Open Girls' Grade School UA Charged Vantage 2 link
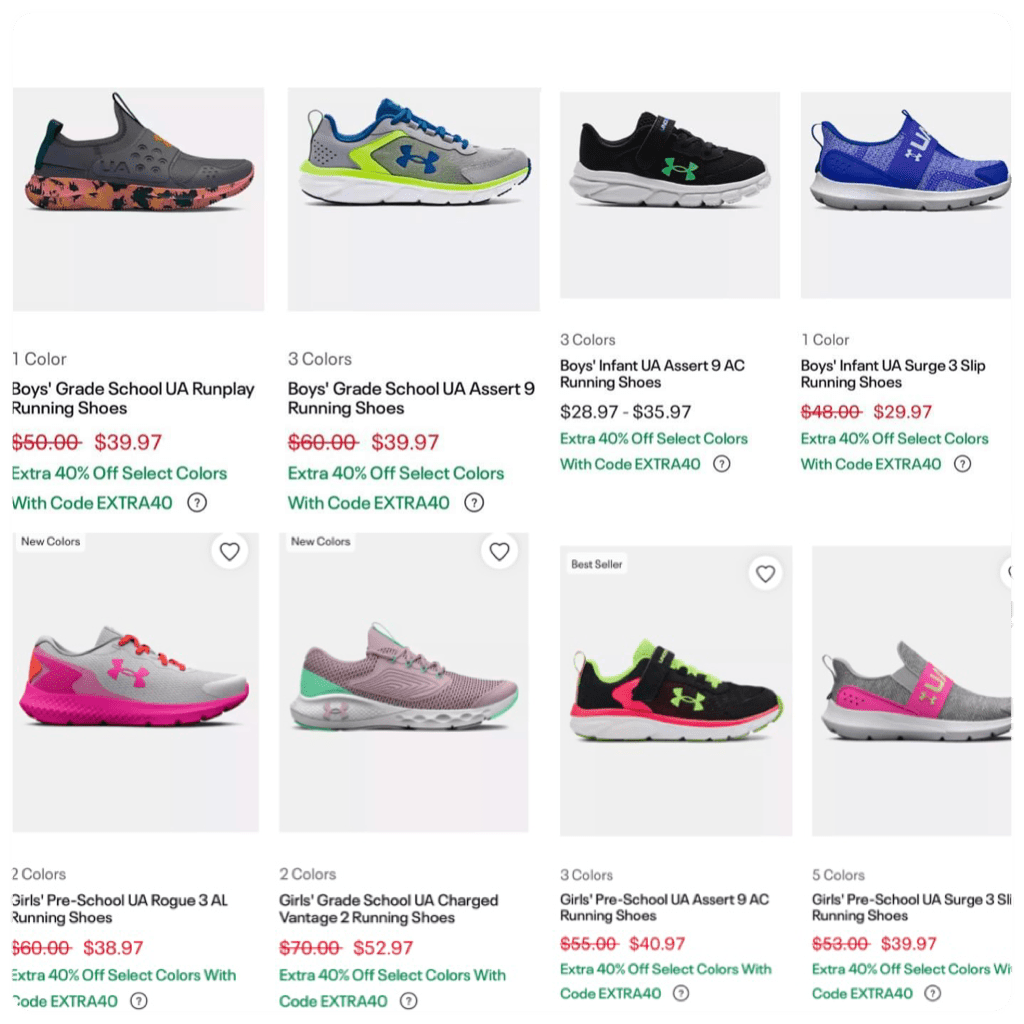This screenshot has width=1024, height=1024. pyautogui.click(x=389, y=908)
